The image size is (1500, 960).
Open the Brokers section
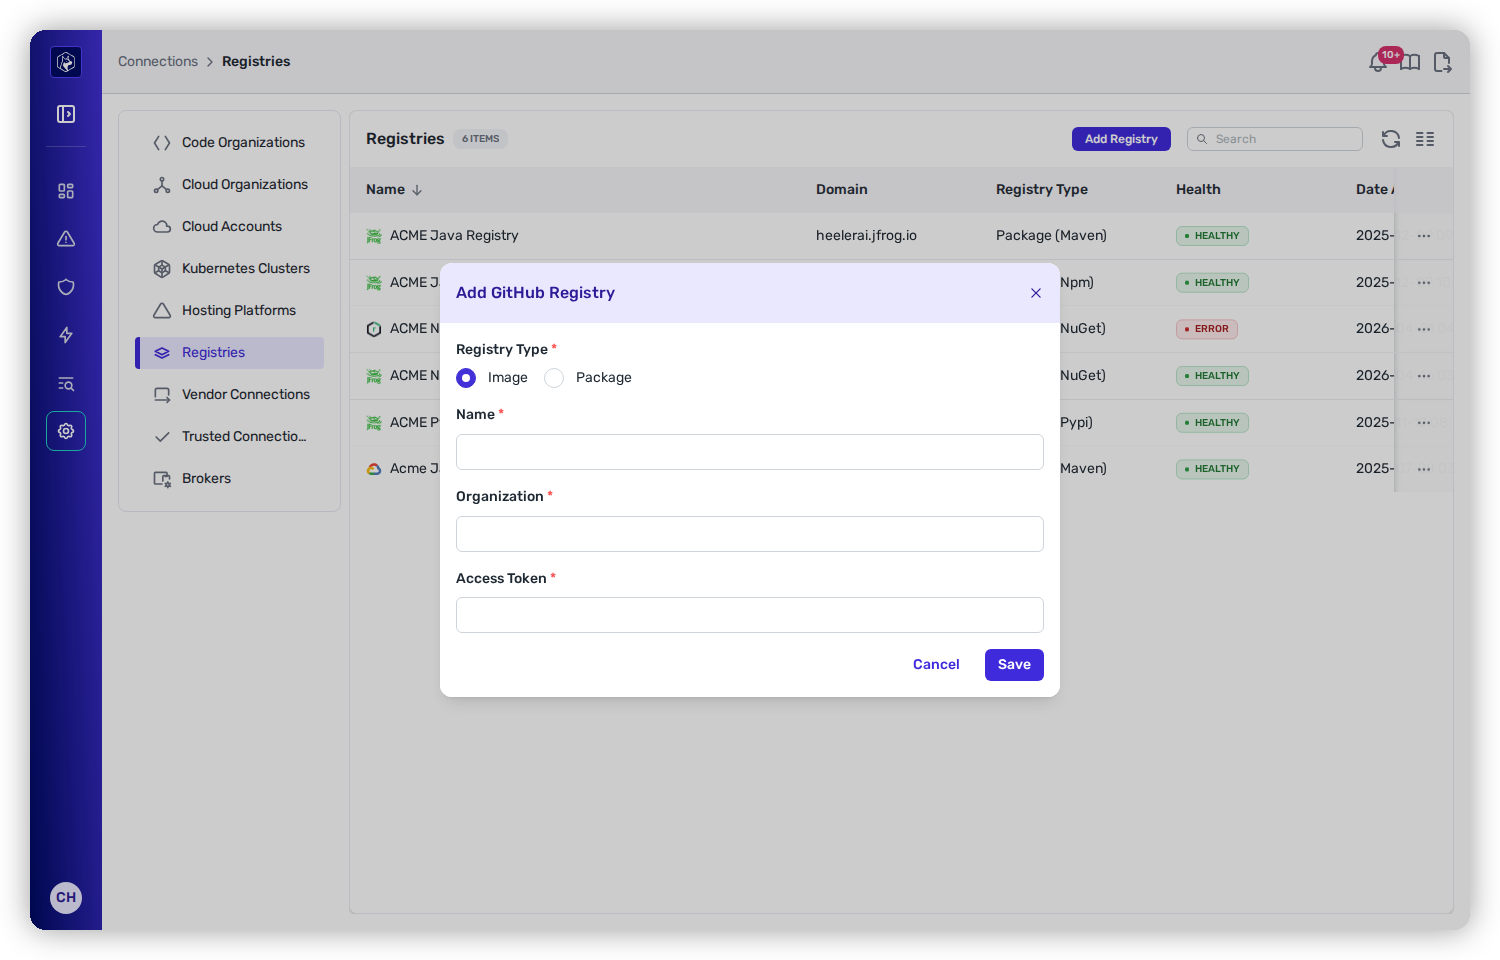point(230,478)
